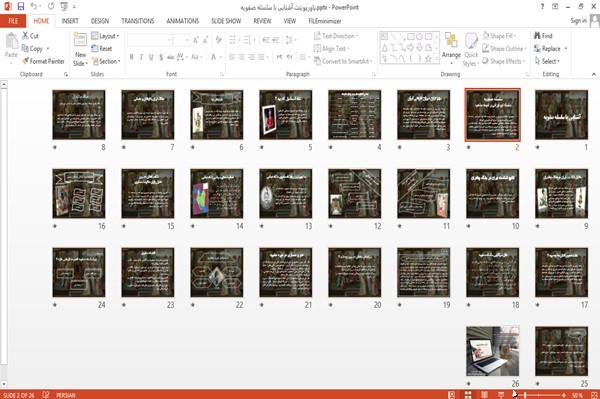Viewport: 600px width, 399px height.
Task: Open the Clipboard dialog launcher
Action: tap(66, 74)
